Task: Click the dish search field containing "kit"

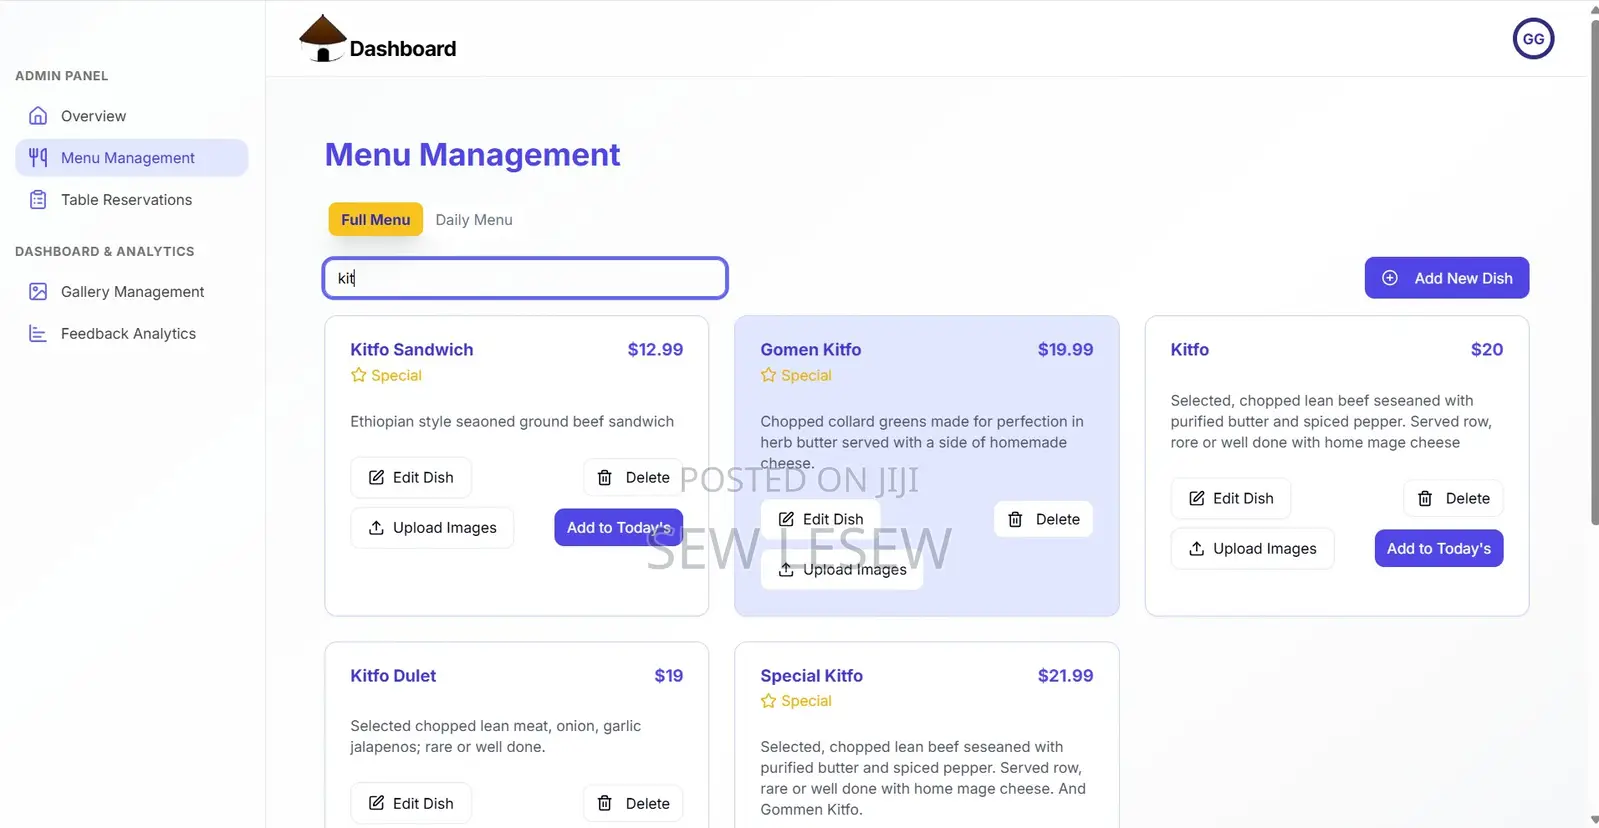Action: pos(525,278)
